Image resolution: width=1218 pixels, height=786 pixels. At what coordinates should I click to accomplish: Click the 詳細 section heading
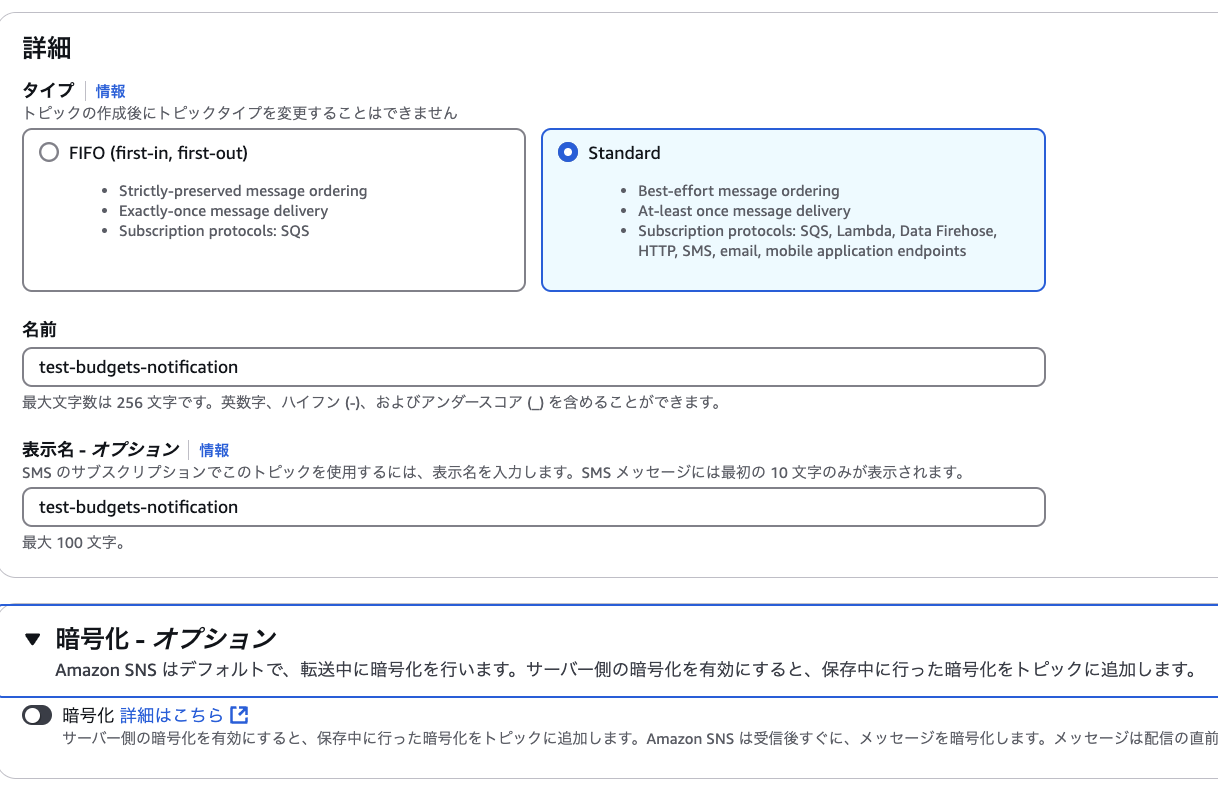[47, 47]
